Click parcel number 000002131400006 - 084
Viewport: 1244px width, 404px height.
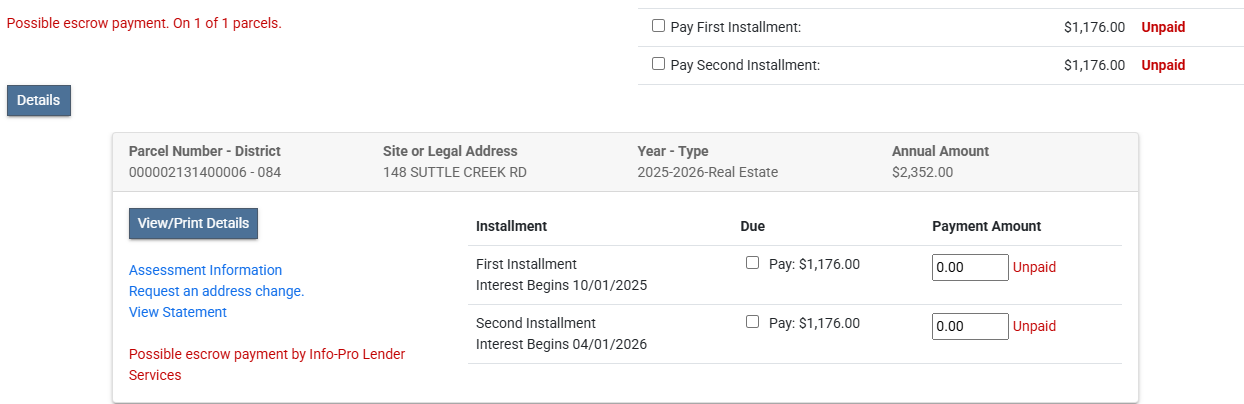pyautogui.click(x=205, y=172)
